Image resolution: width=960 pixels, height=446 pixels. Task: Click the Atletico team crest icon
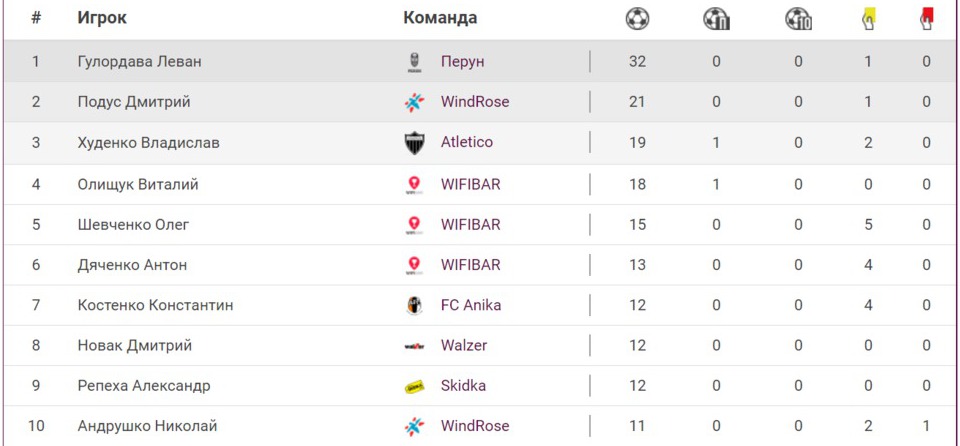click(414, 143)
